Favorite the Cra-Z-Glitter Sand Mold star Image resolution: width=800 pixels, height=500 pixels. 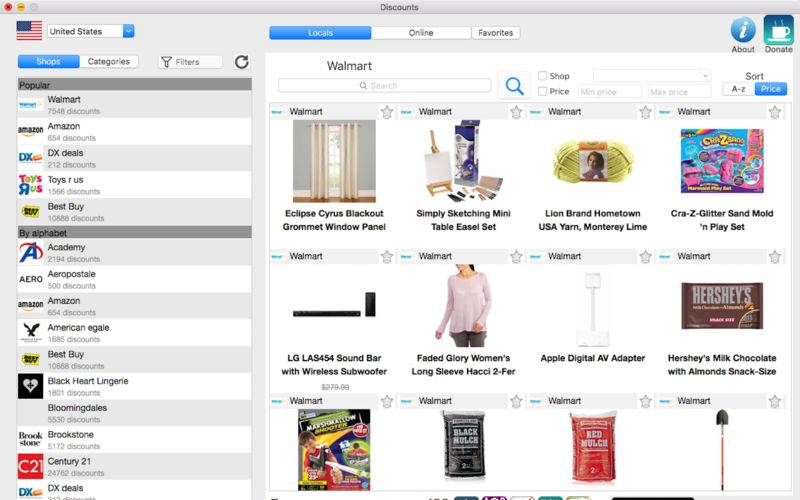click(x=774, y=112)
